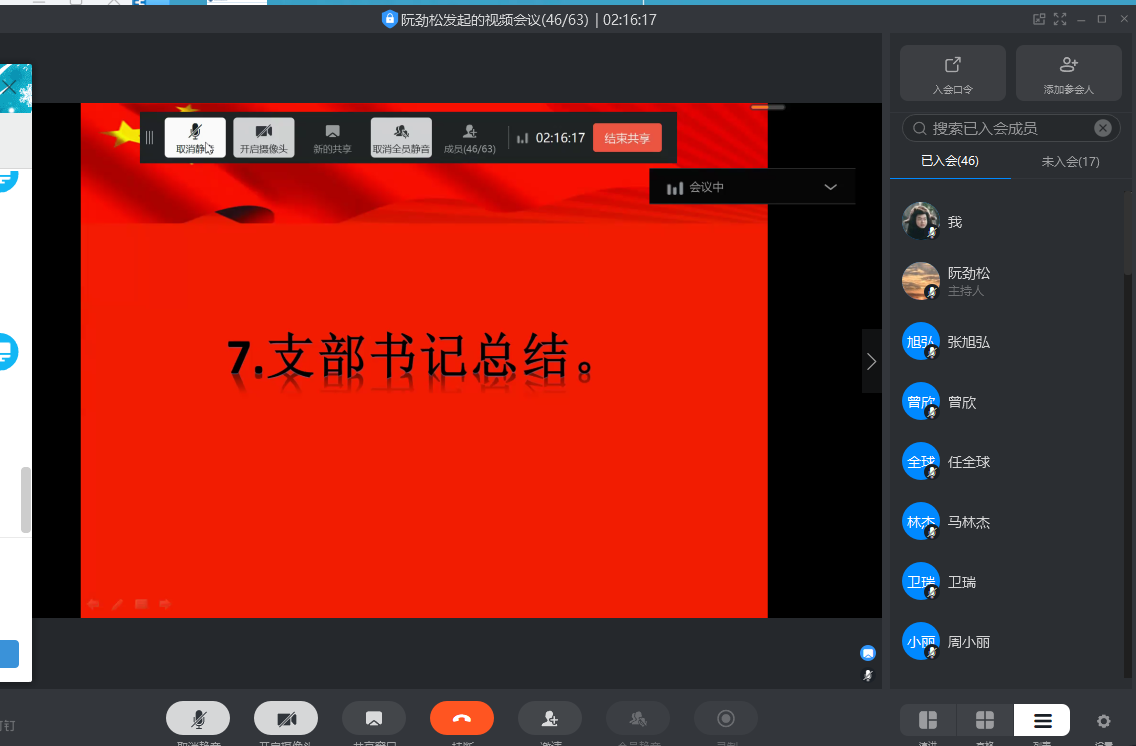Unmute the microphone via 取消静音 toolbar icon
1136x746 pixels.
tap(195, 137)
